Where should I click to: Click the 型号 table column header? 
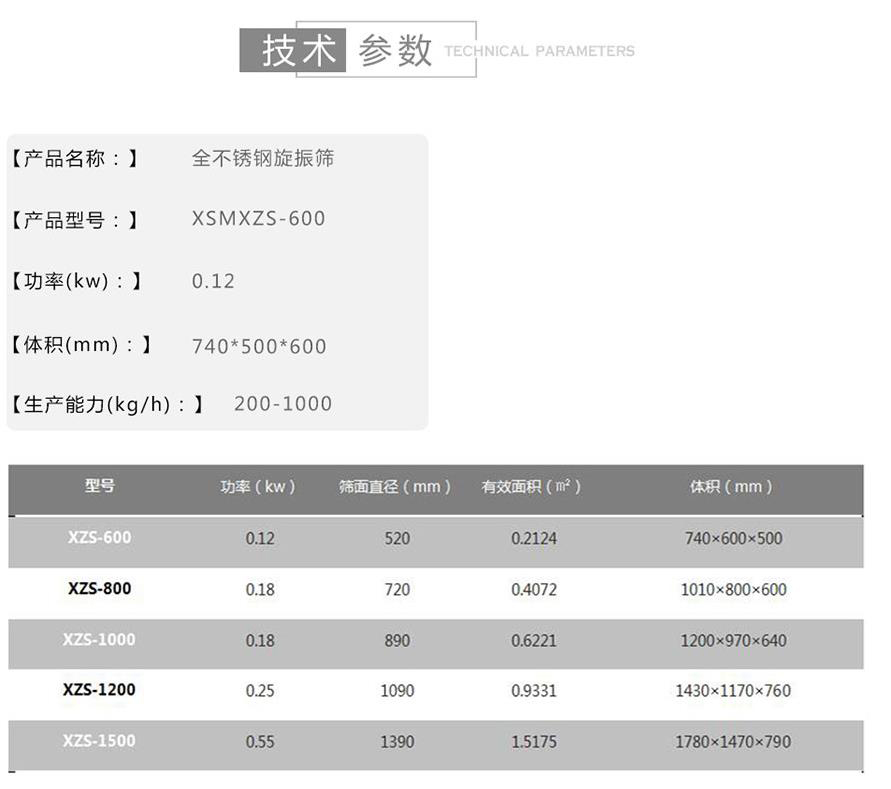tap(97, 487)
